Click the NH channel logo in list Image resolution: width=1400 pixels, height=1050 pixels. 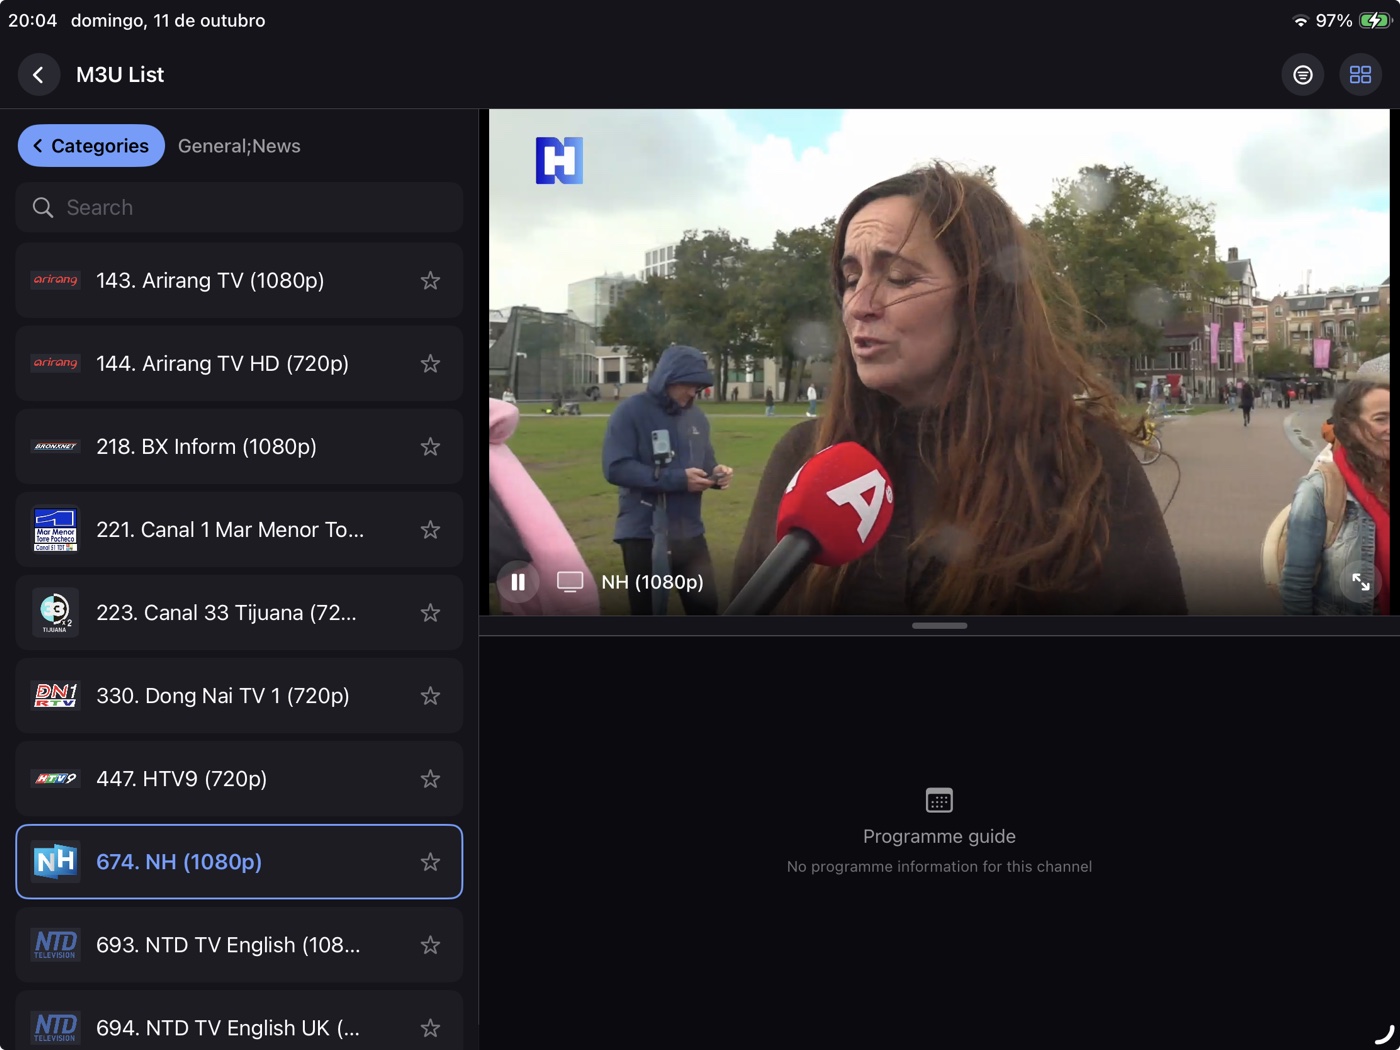[x=55, y=862]
